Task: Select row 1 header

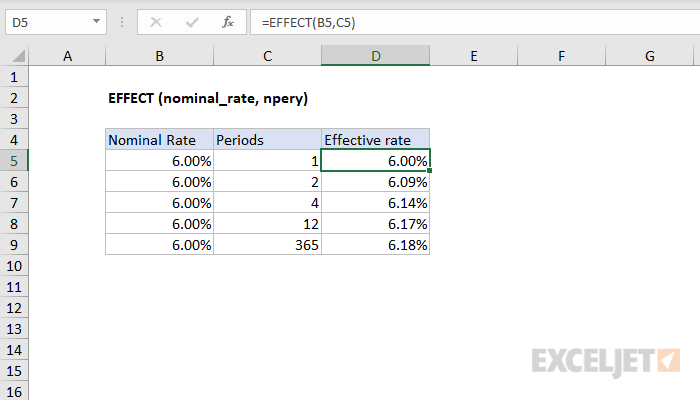Action: tap(14, 77)
